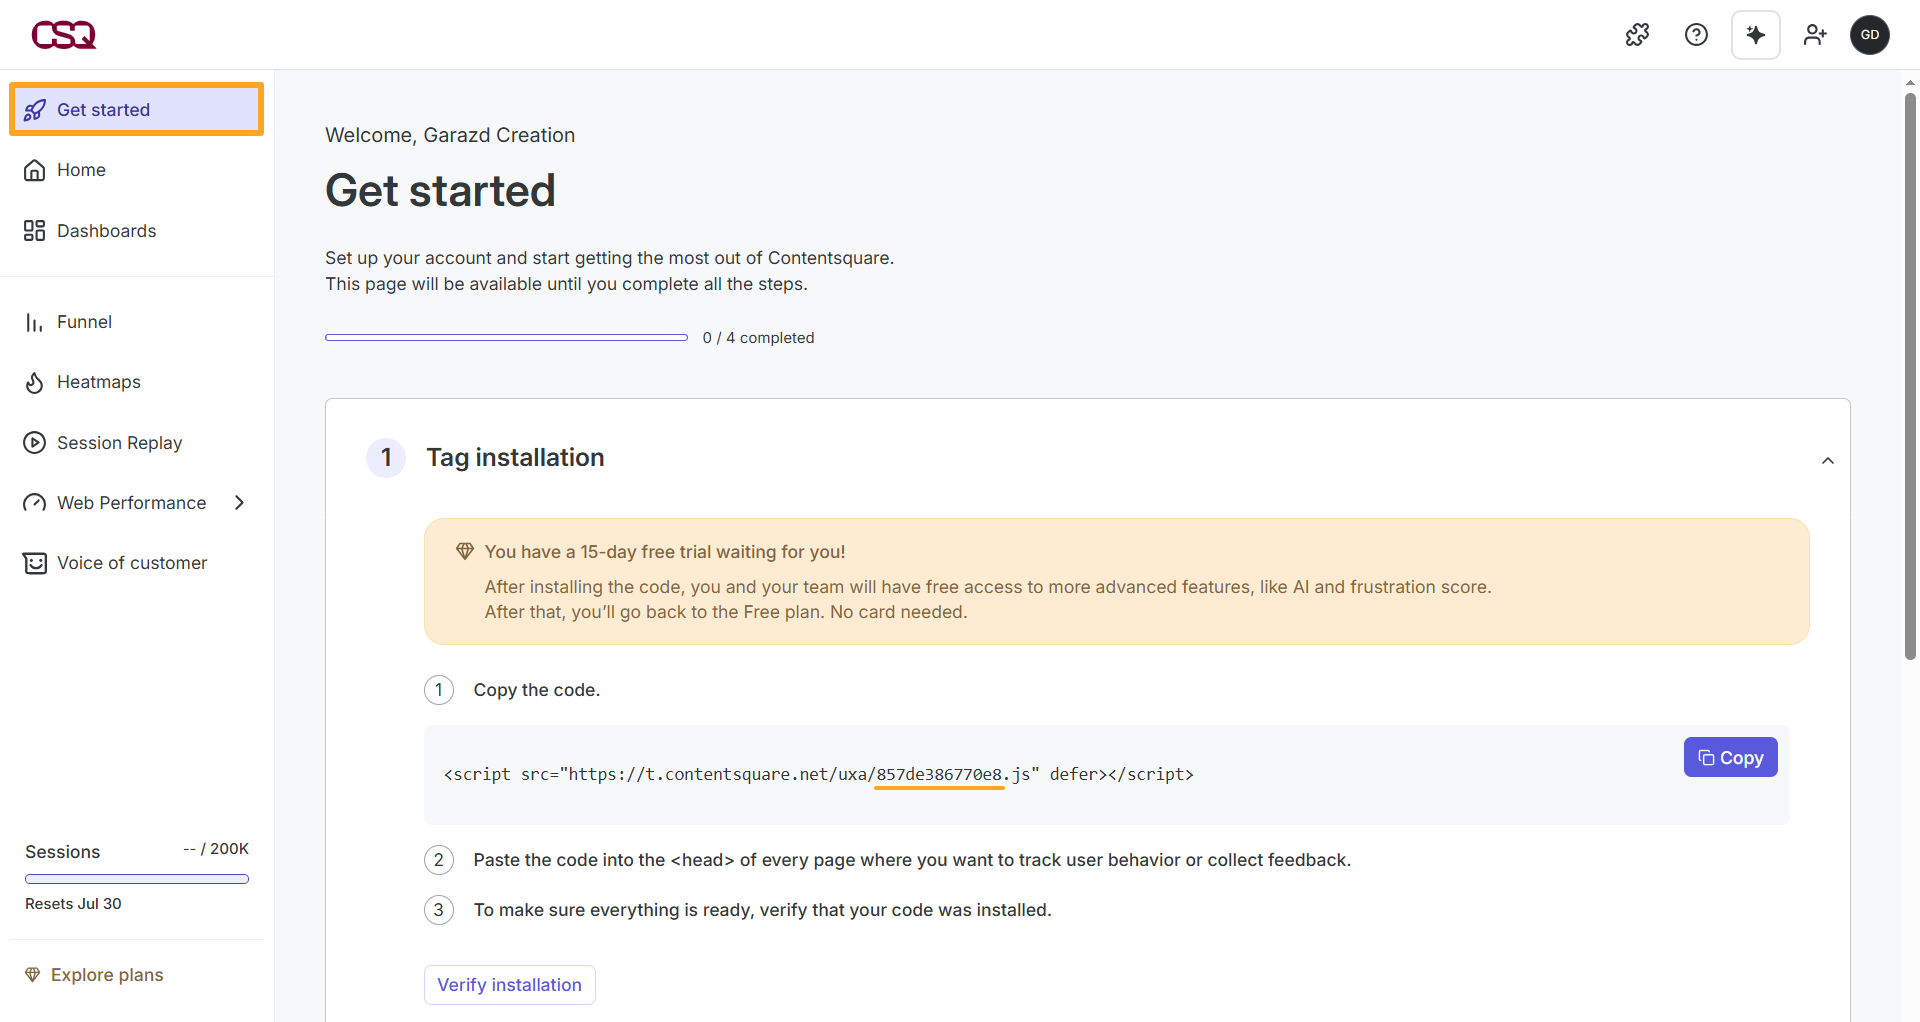Click the Session Replay play icon
This screenshot has width=1920, height=1022.
(x=35, y=443)
